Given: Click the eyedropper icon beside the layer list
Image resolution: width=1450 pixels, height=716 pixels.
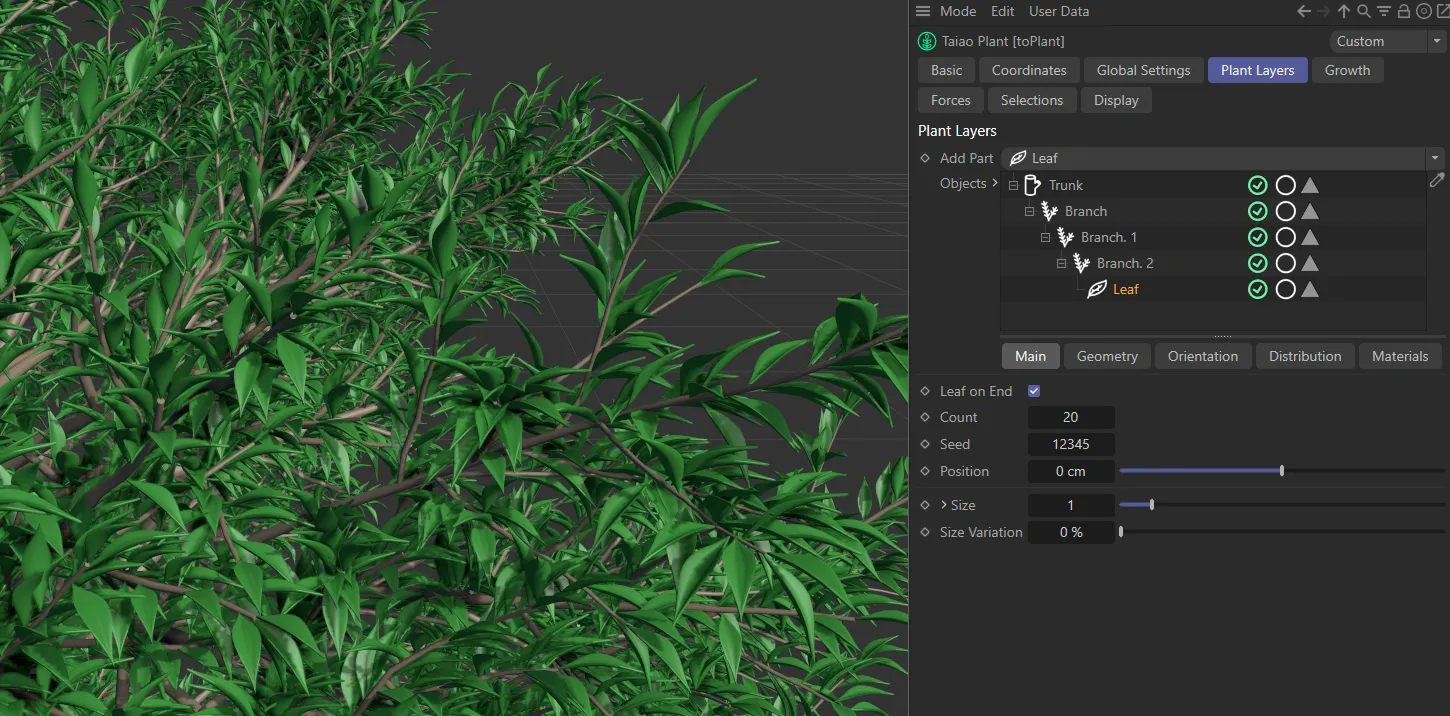Looking at the screenshot, I should 1437,181.
